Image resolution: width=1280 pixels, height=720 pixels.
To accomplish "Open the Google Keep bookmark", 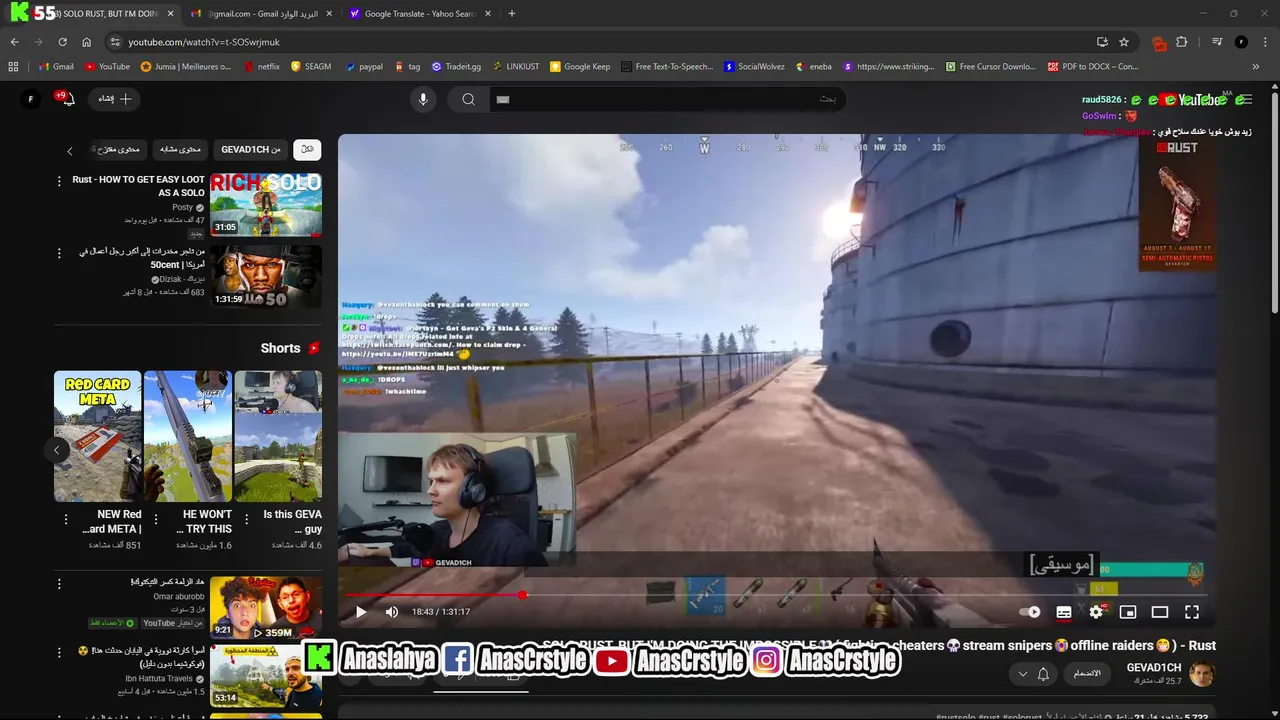I will 580,67.
